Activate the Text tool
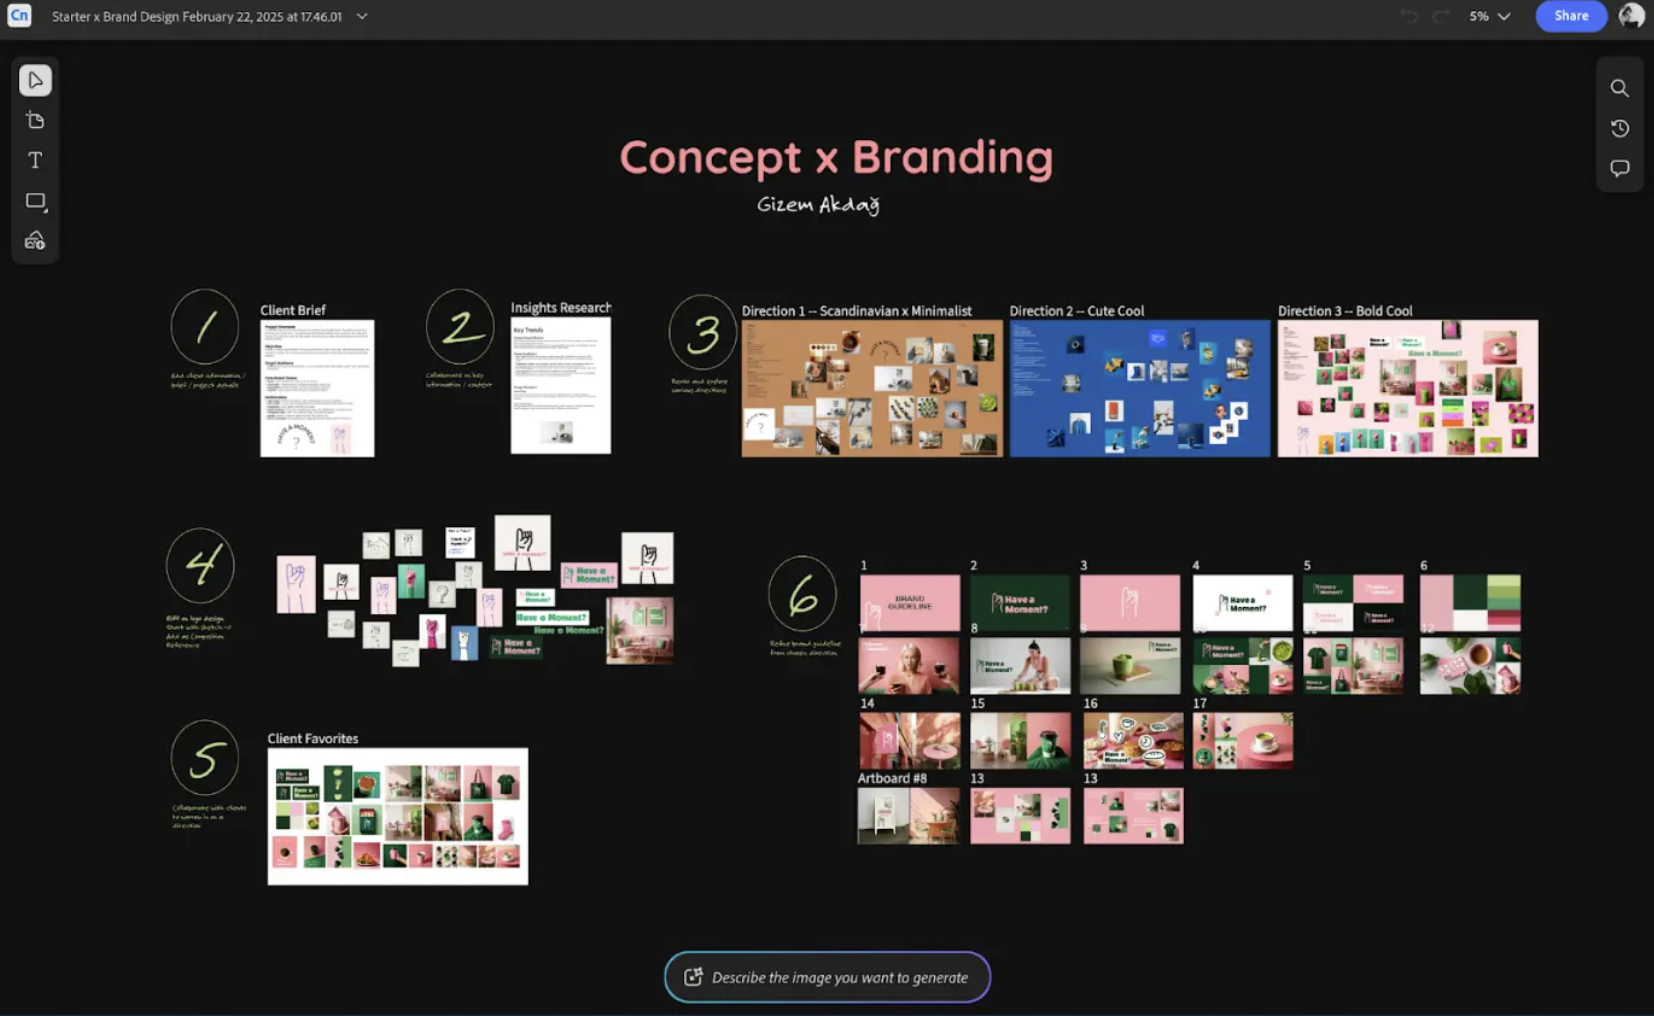The width and height of the screenshot is (1654, 1016). pos(35,161)
